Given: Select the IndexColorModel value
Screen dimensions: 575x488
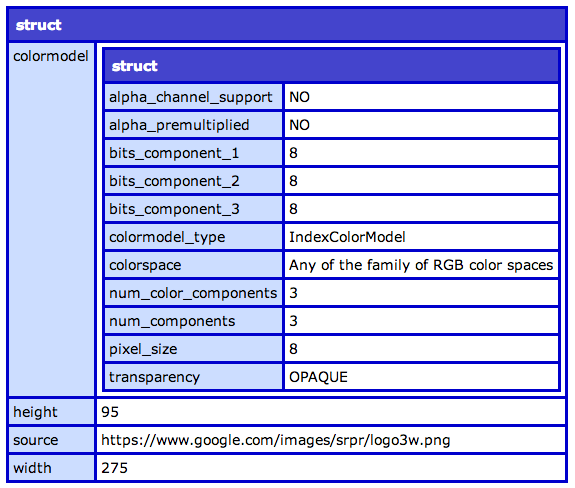Looking at the screenshot, I should click(347, 237).
